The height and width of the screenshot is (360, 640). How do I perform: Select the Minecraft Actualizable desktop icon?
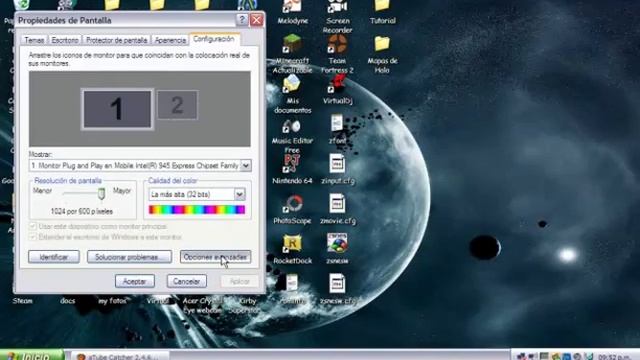click(292, 54)
